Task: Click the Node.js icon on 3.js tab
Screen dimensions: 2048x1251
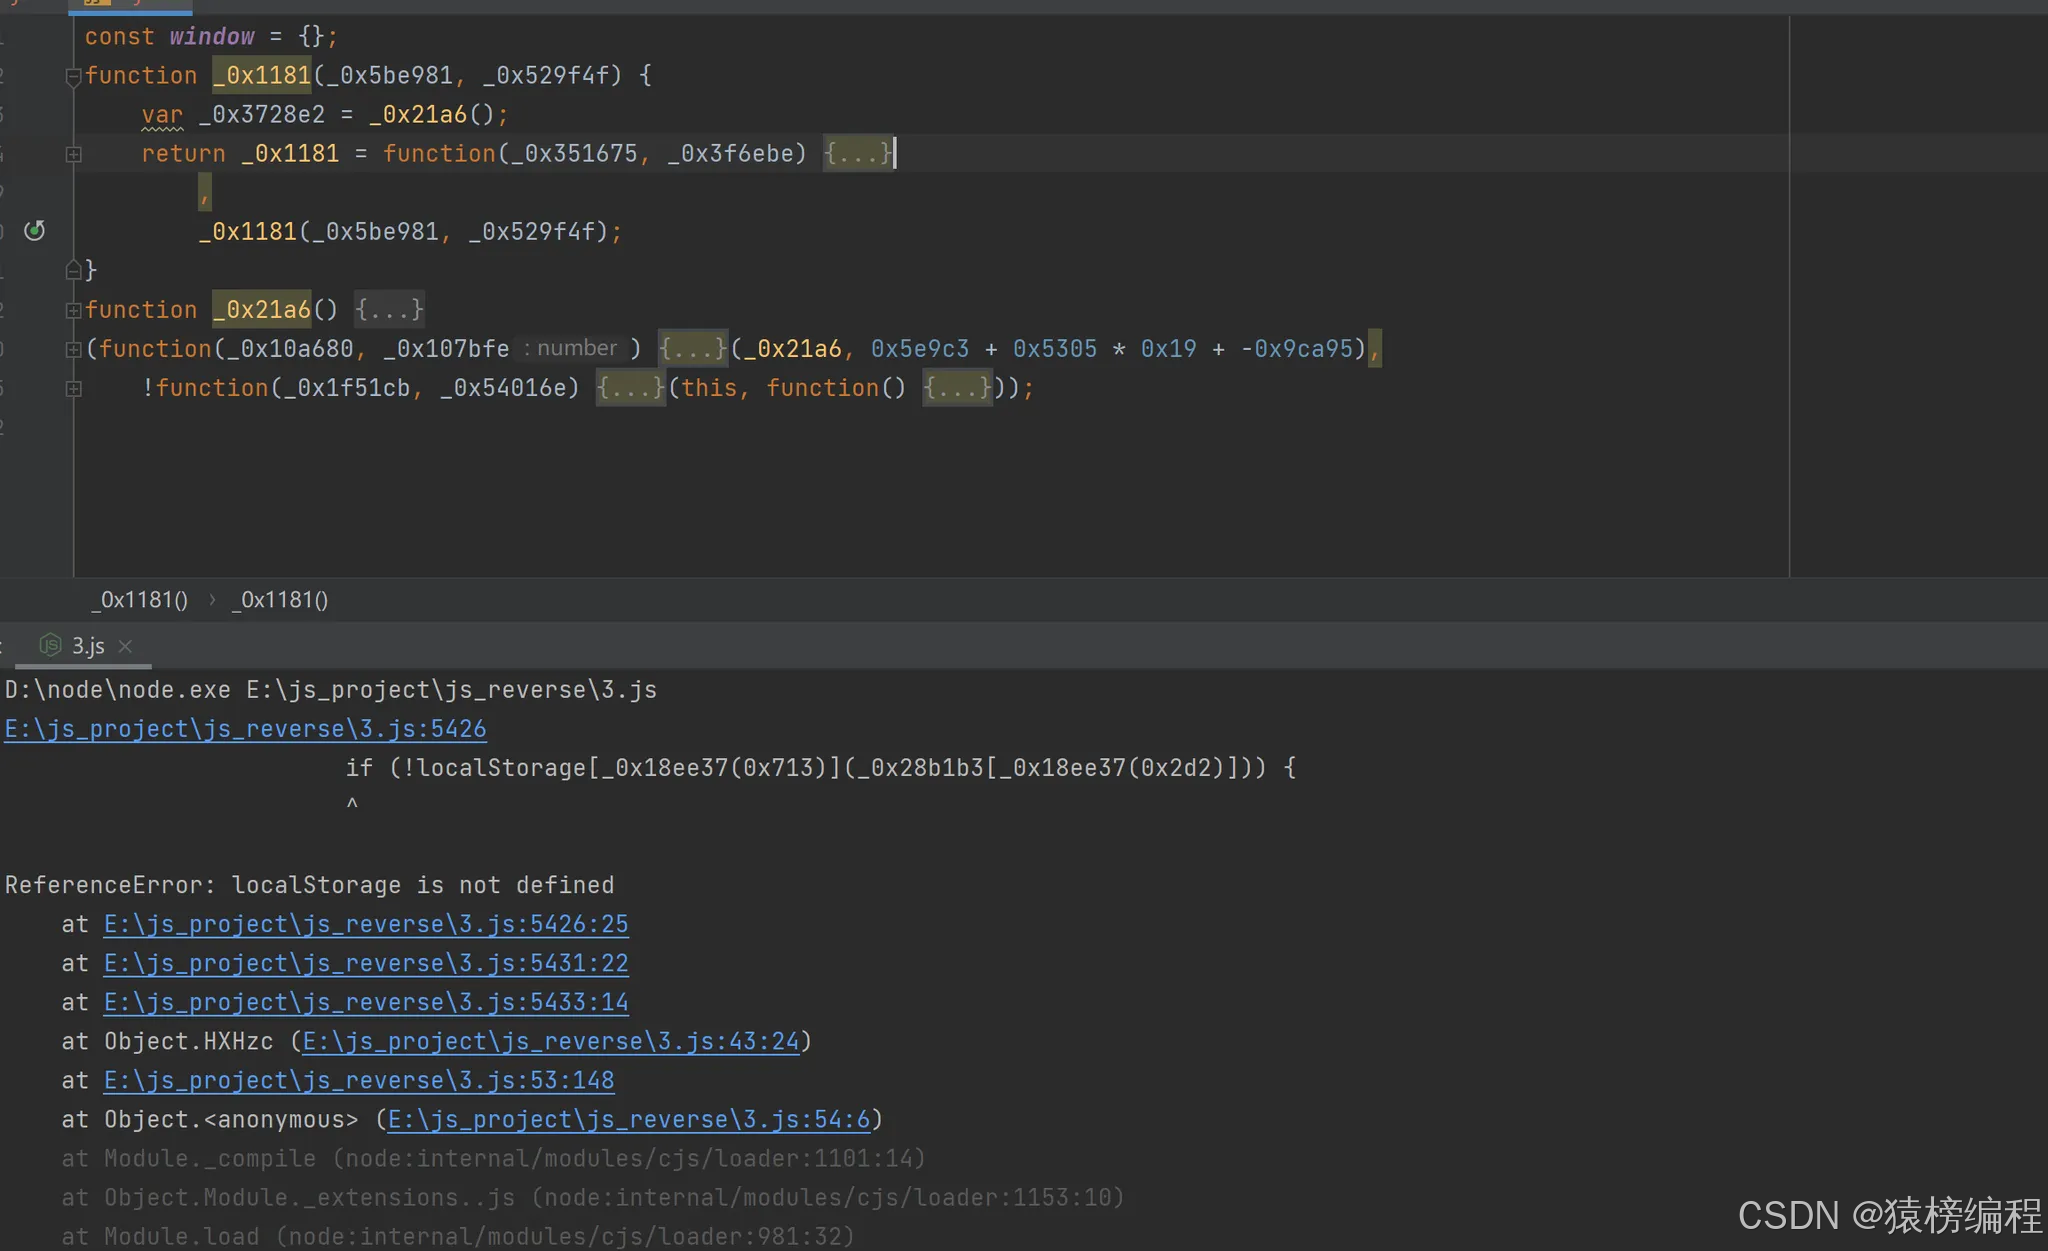Action: coord(50,646)
